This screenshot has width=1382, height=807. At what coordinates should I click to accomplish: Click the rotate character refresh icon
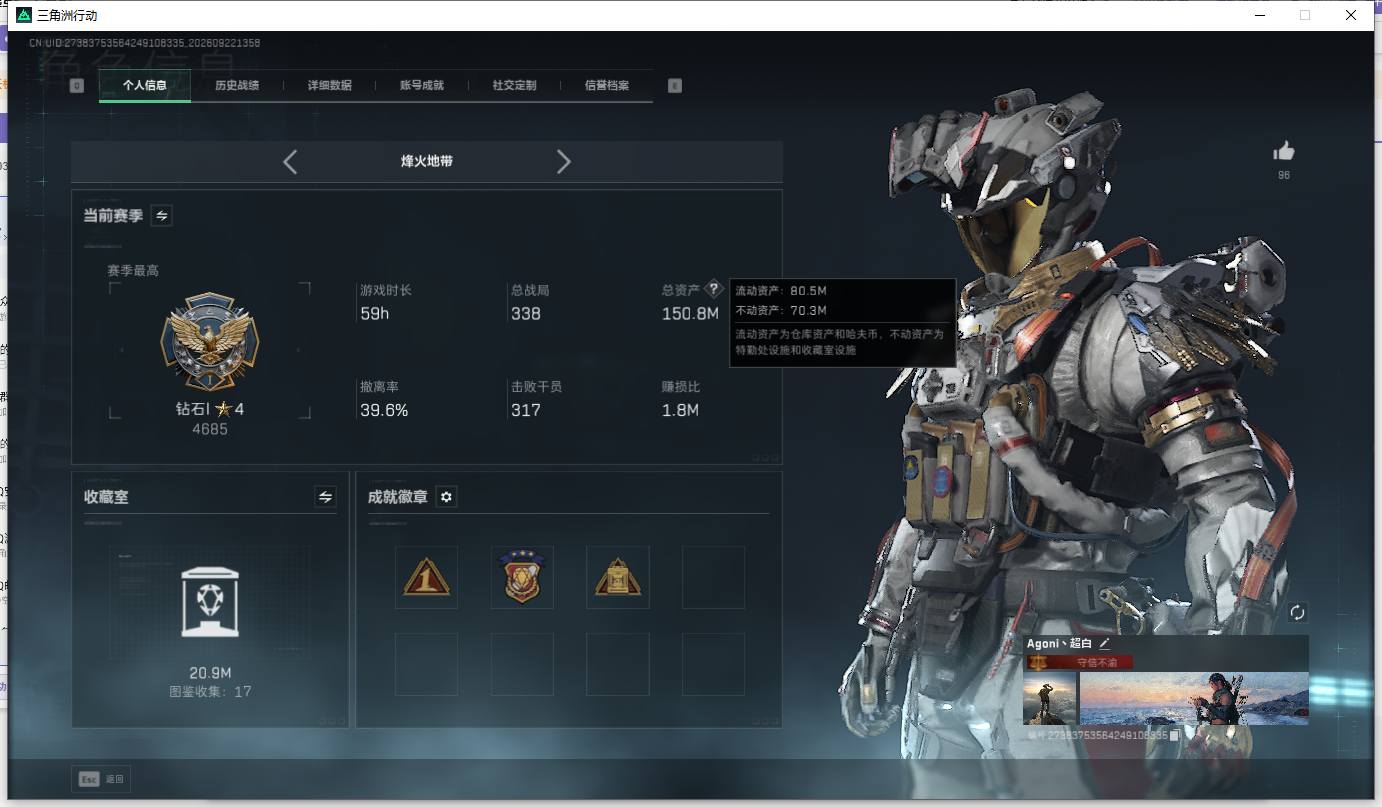click(1298, 612)
